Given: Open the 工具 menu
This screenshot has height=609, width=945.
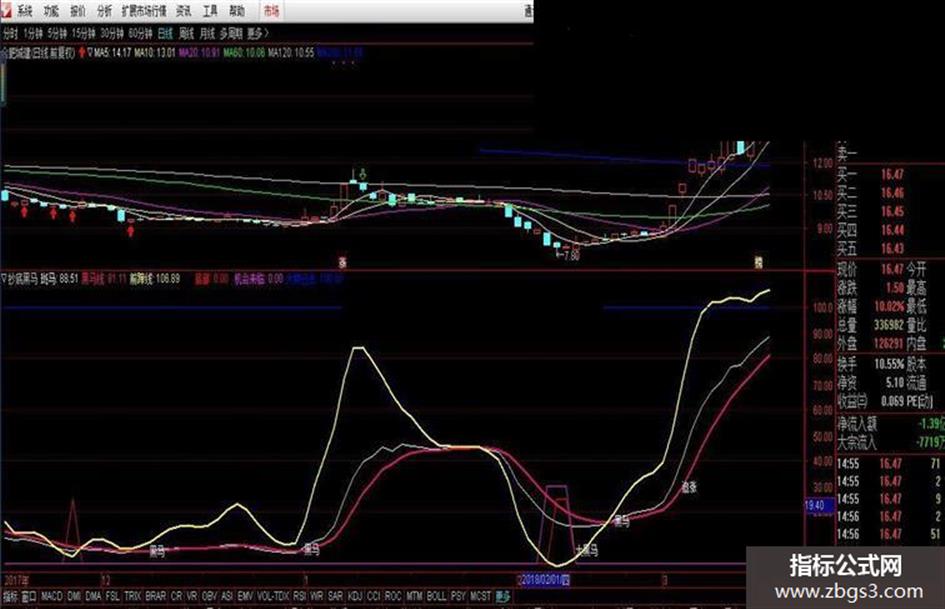Looking at the screenshot, I should 210,11.
